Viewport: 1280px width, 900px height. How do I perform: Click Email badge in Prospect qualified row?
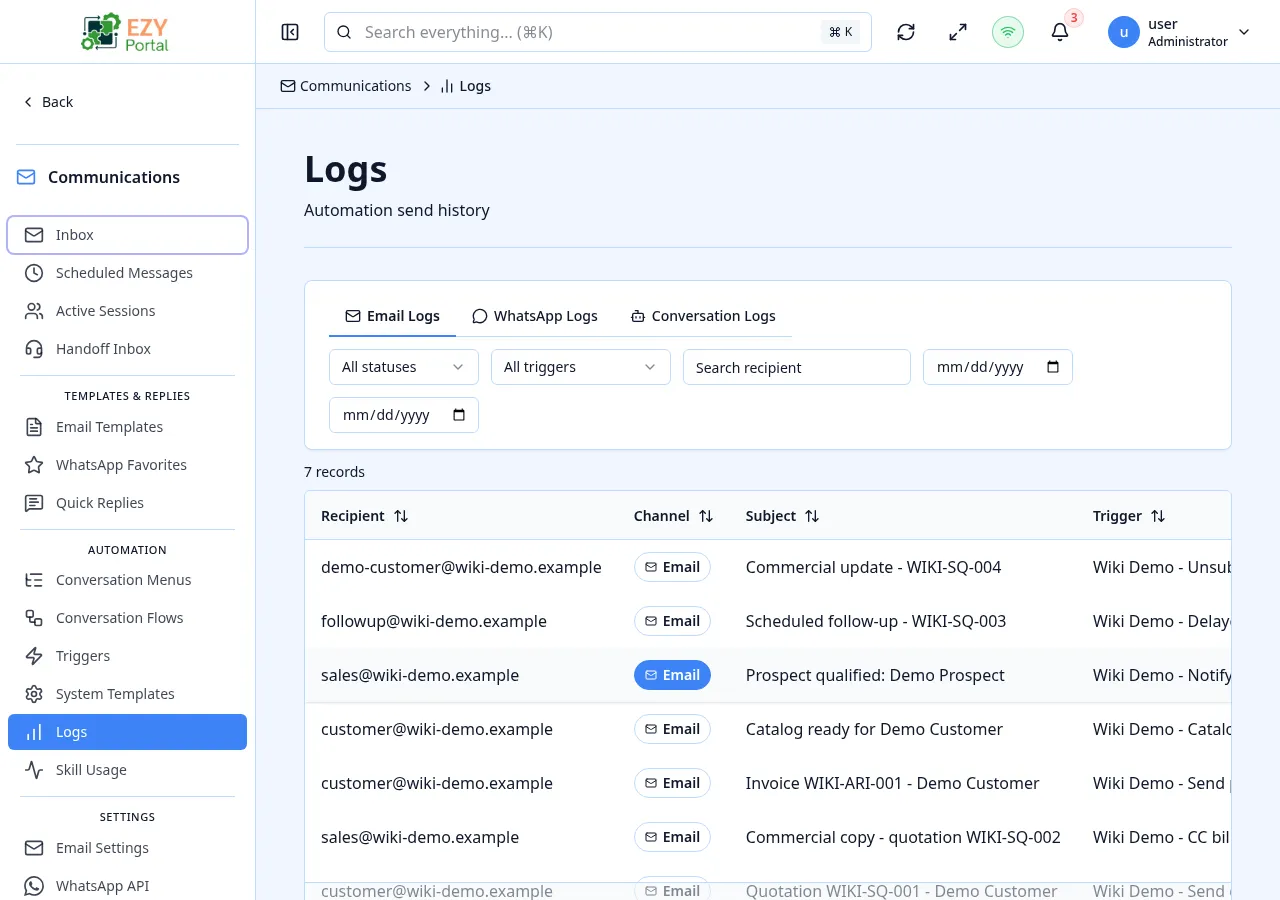[672, 675]
